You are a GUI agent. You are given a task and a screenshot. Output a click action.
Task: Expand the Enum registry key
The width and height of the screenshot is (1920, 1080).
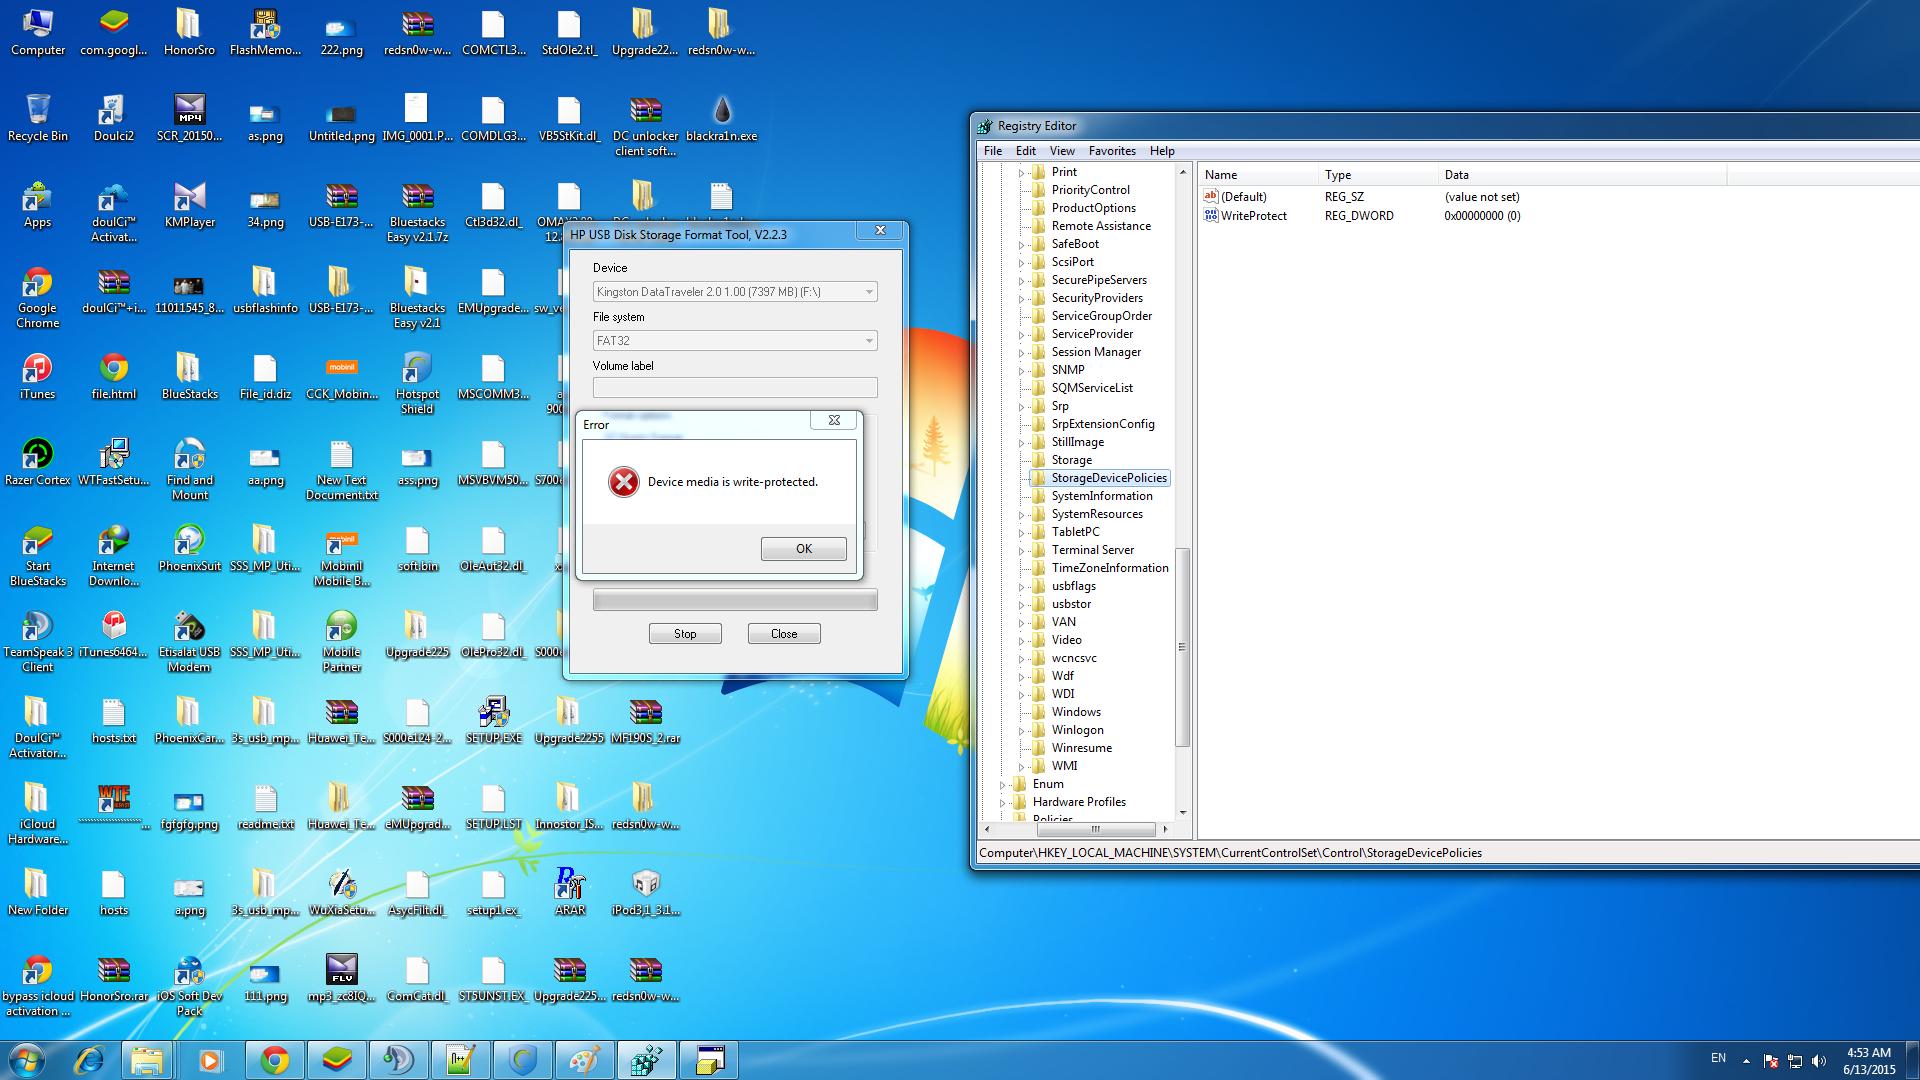point(1003,784)
